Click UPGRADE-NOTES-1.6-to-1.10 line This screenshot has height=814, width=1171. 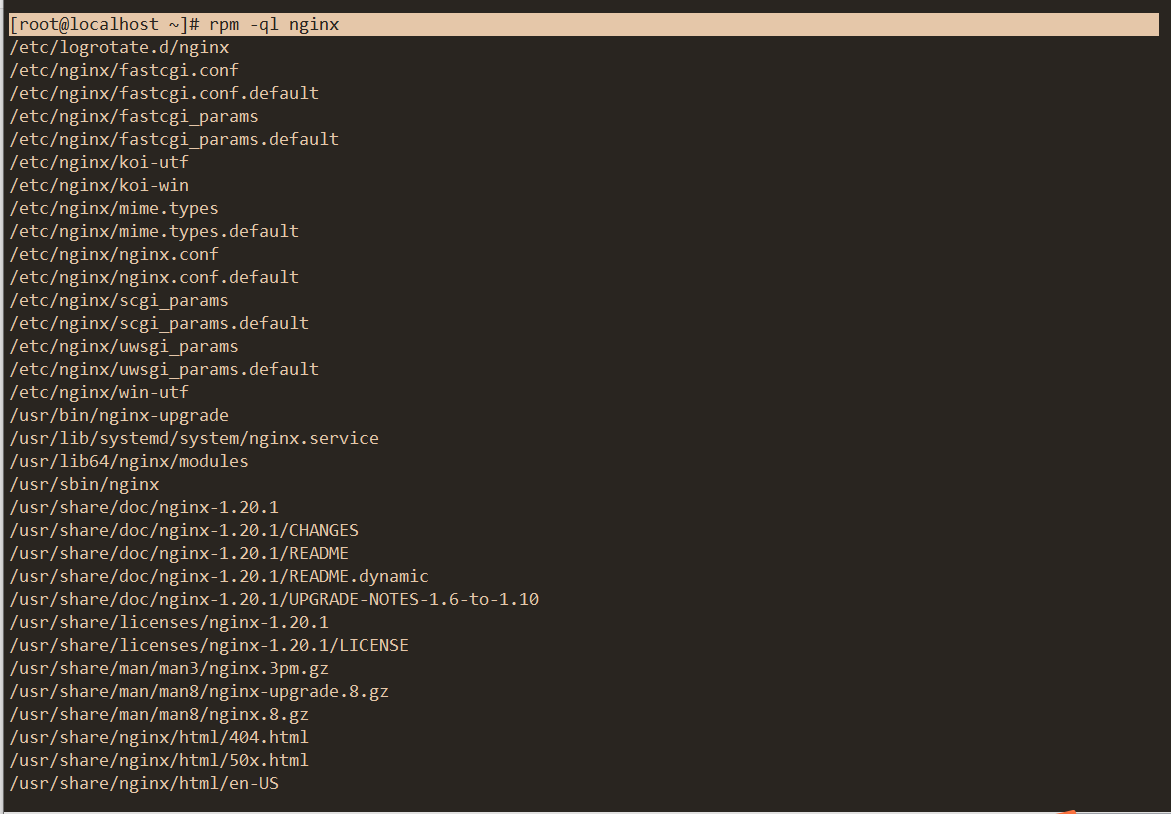(274, 600)
